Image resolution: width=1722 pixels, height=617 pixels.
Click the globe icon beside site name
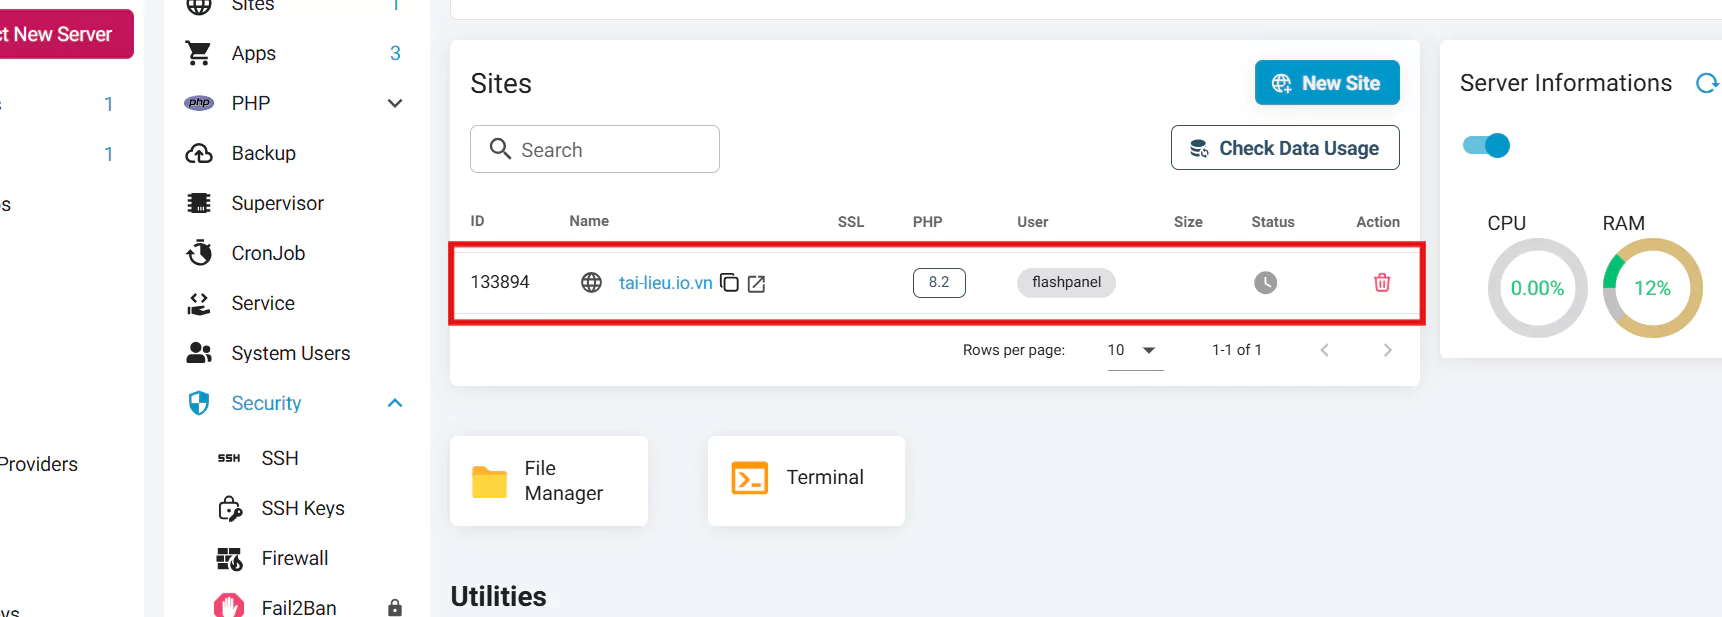(591, 283)
